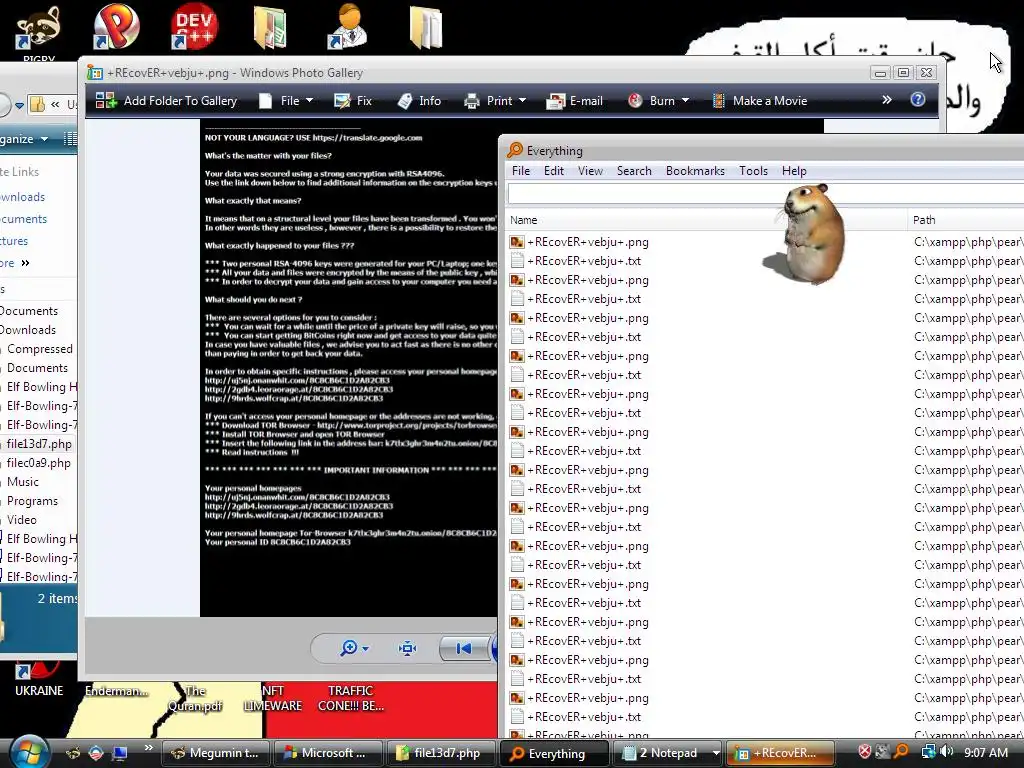Go to previous picture in Photo Gallery
The image size is (1024, 768).
[x=464, y=648]
